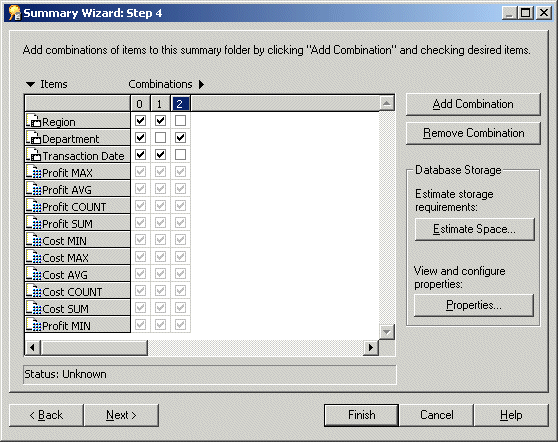
Task: Click the Cost COUNT data item icon
Action: click(35, 291)
